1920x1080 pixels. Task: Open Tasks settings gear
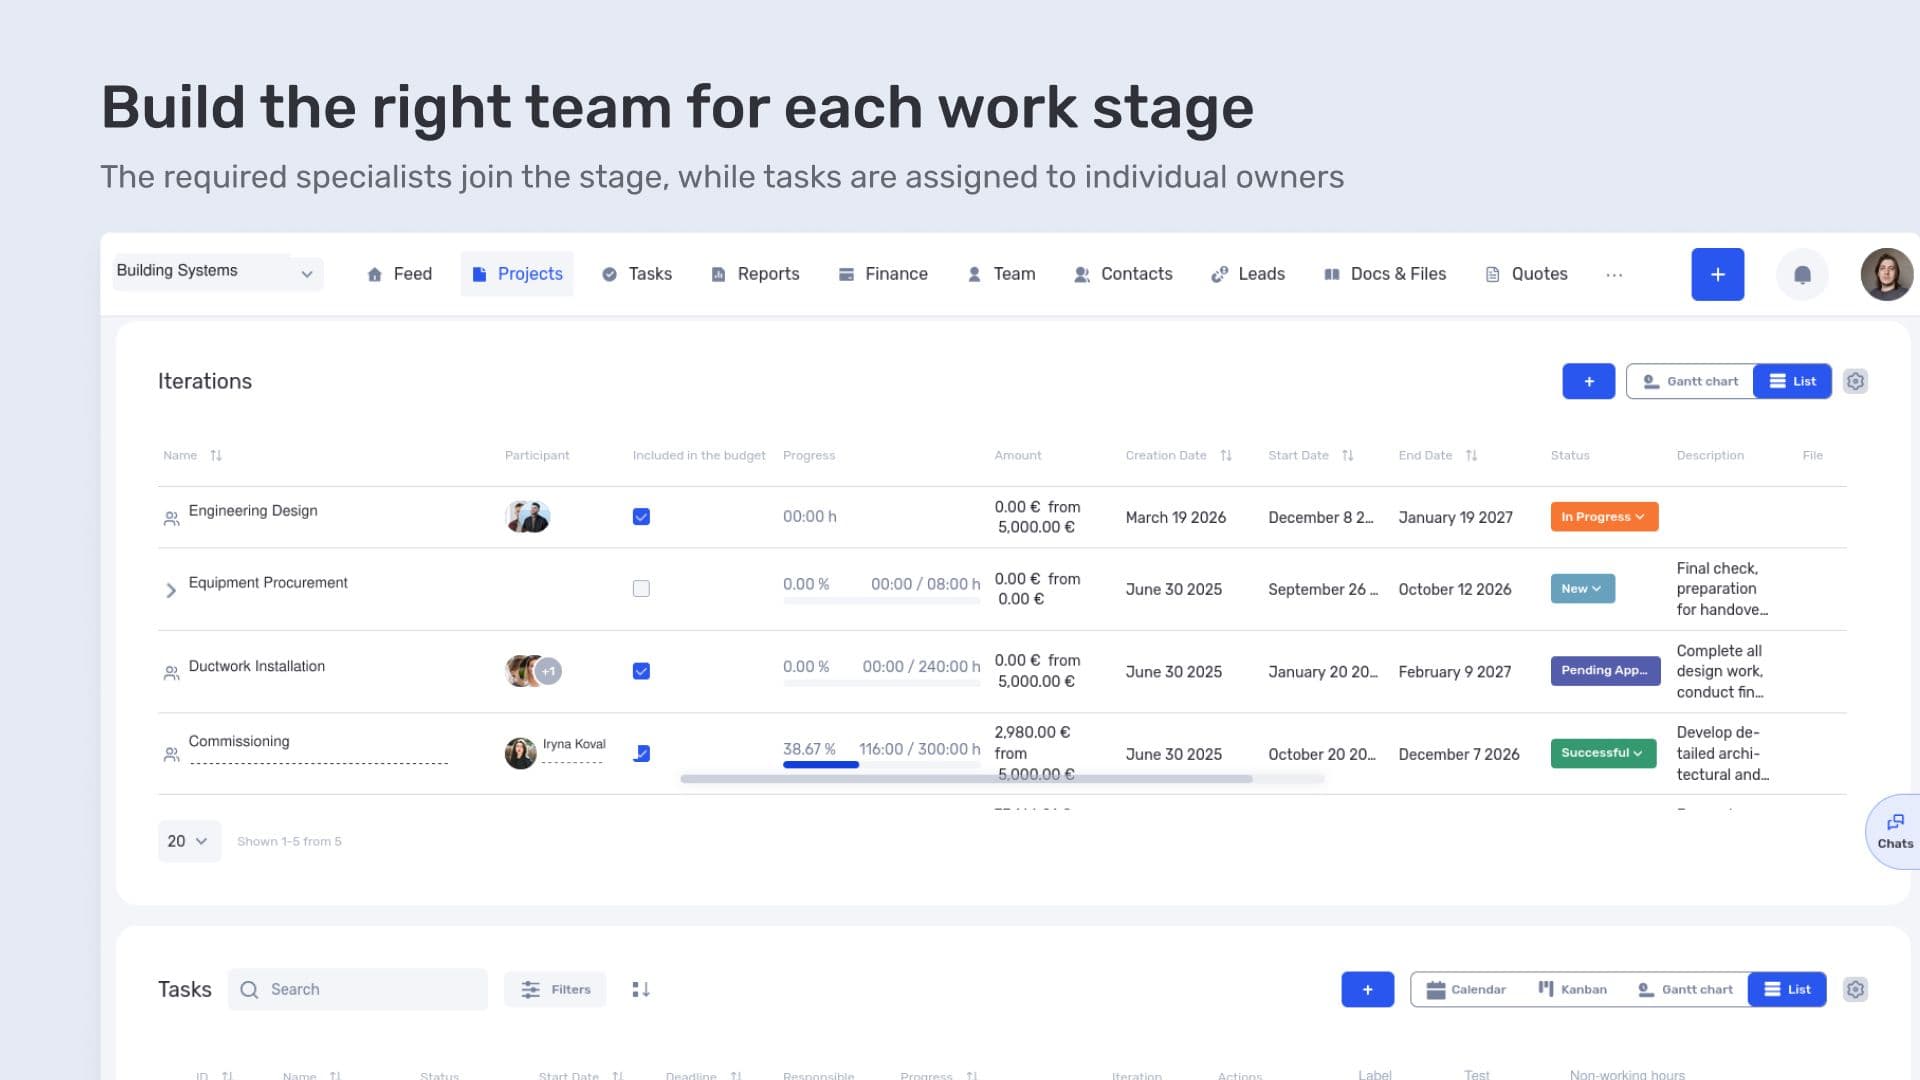1855,989
